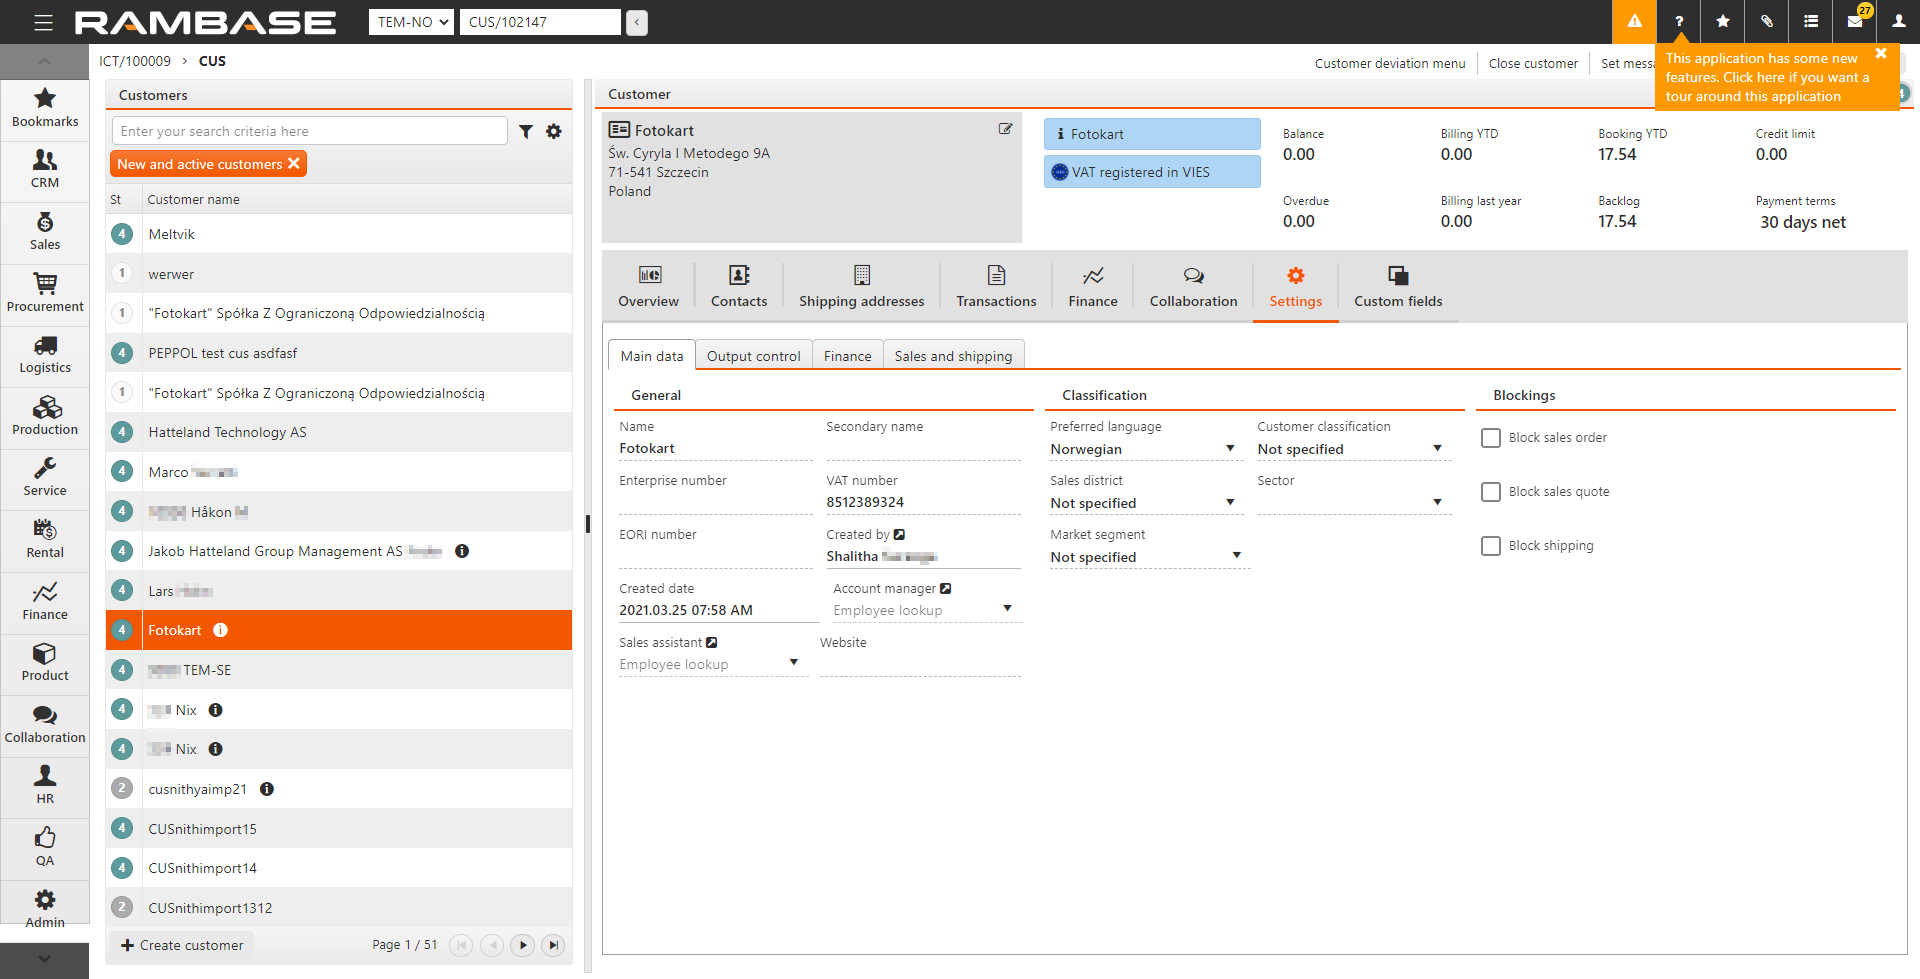The height and width of the screenshot is (979, 1920).
Task: Open the Shipping addresses tab
Action: coord(861,286)
